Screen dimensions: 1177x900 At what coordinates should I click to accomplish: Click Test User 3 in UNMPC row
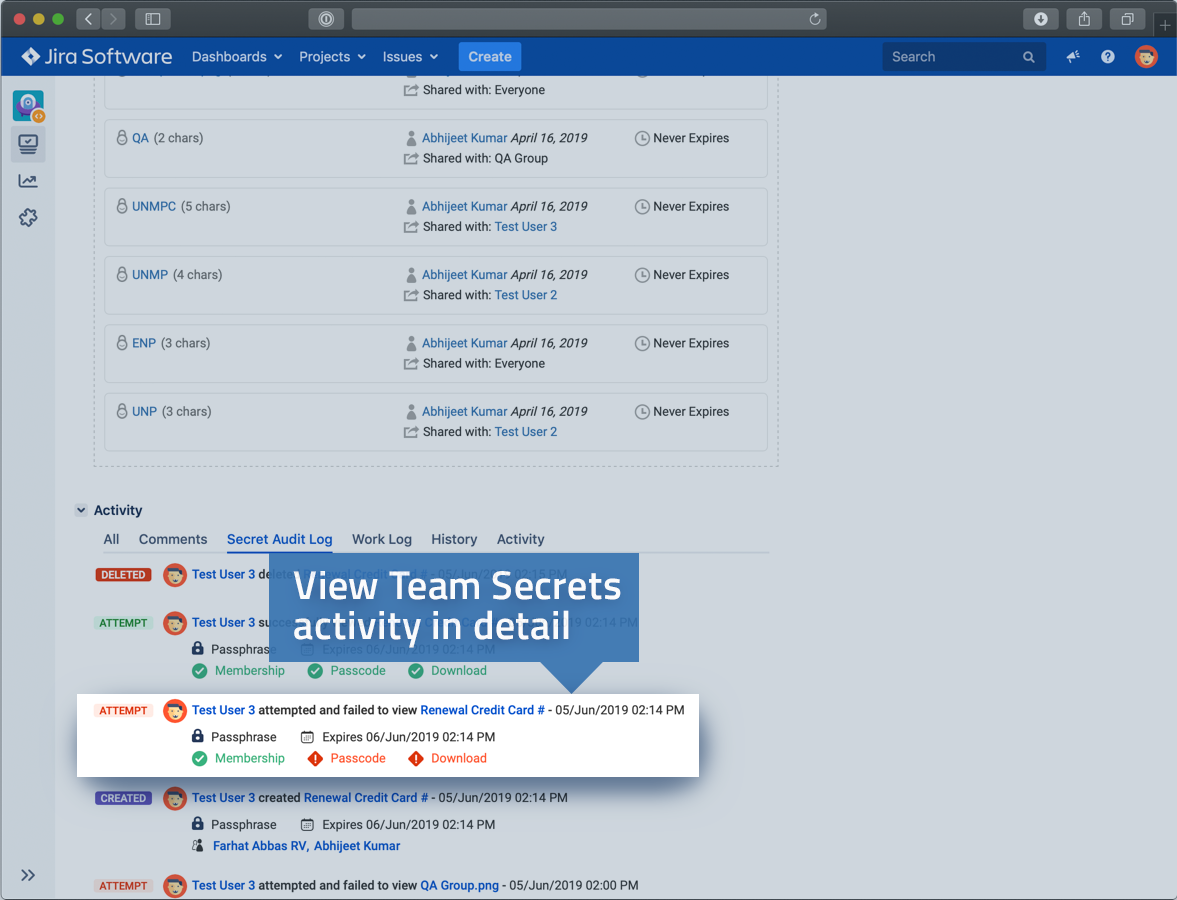click(x=525, y=227)
